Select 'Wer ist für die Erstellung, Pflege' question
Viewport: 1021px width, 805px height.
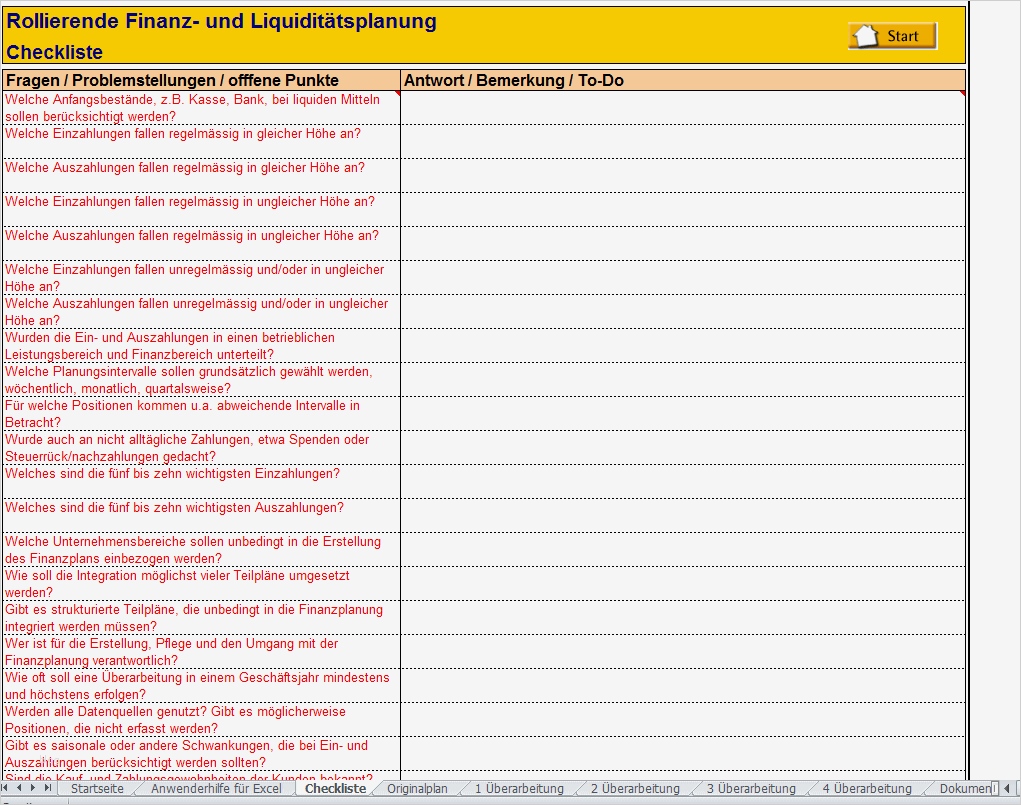(202, 651)
